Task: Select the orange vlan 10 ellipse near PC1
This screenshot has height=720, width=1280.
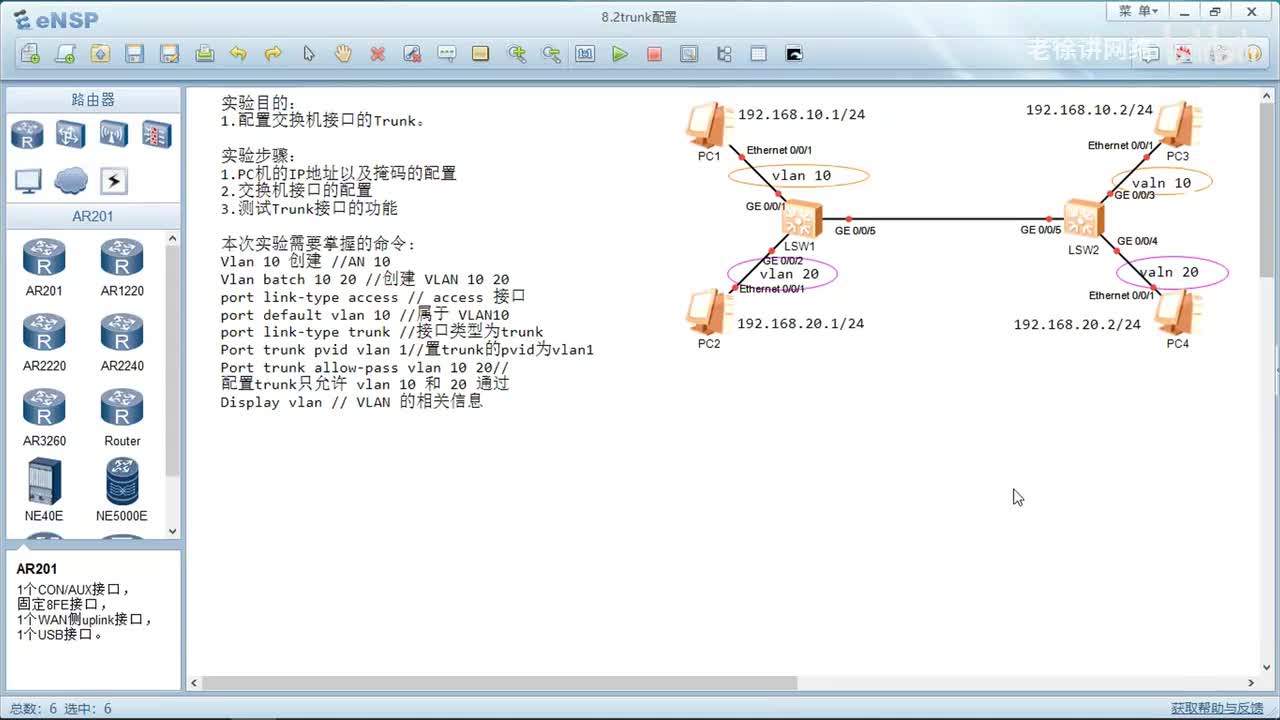Action: pos(798,176)
